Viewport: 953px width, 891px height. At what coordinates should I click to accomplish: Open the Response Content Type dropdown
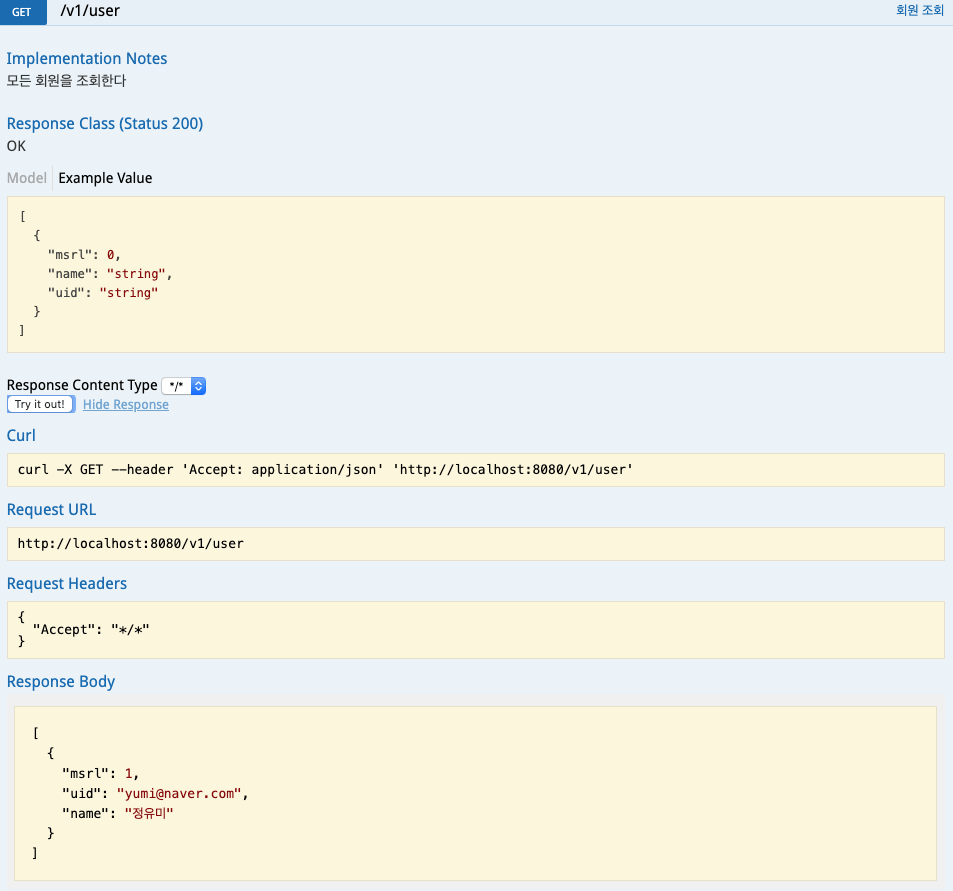tap(184, 386)
